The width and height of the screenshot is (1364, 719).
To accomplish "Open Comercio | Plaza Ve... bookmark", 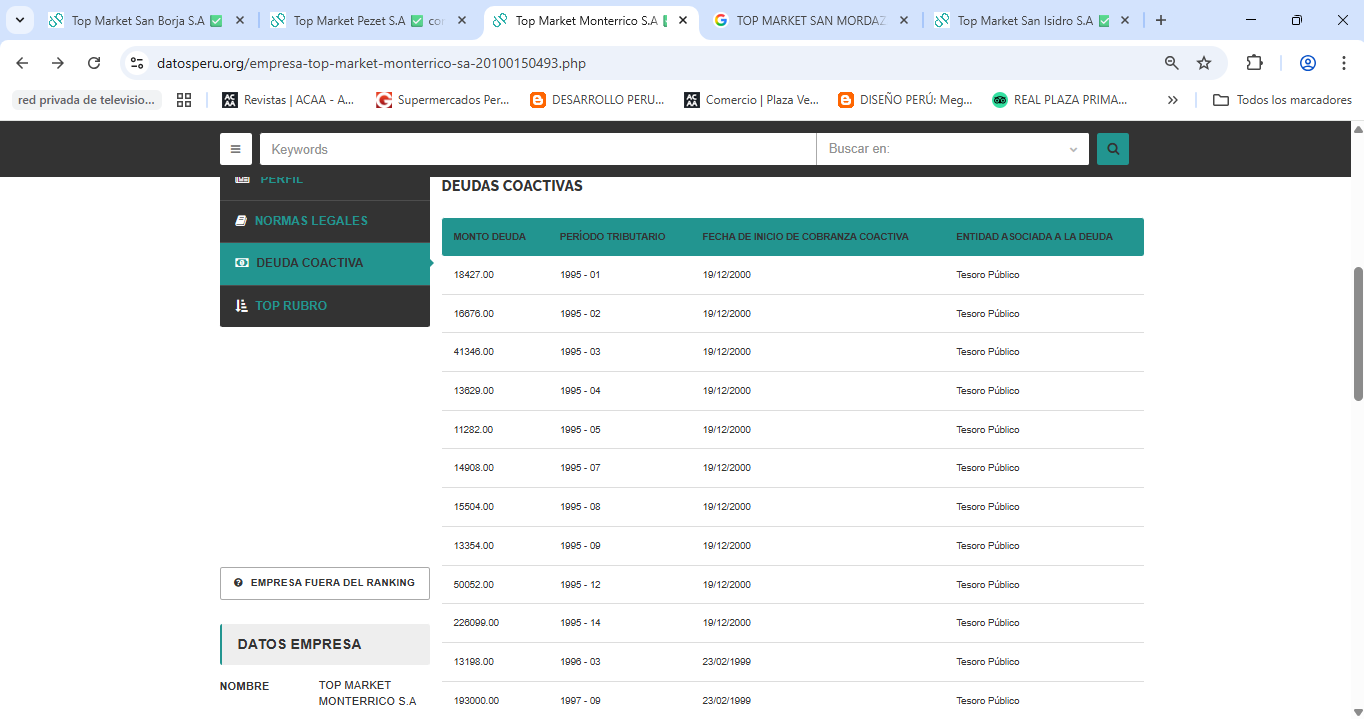I will click(x=751, y=100).
